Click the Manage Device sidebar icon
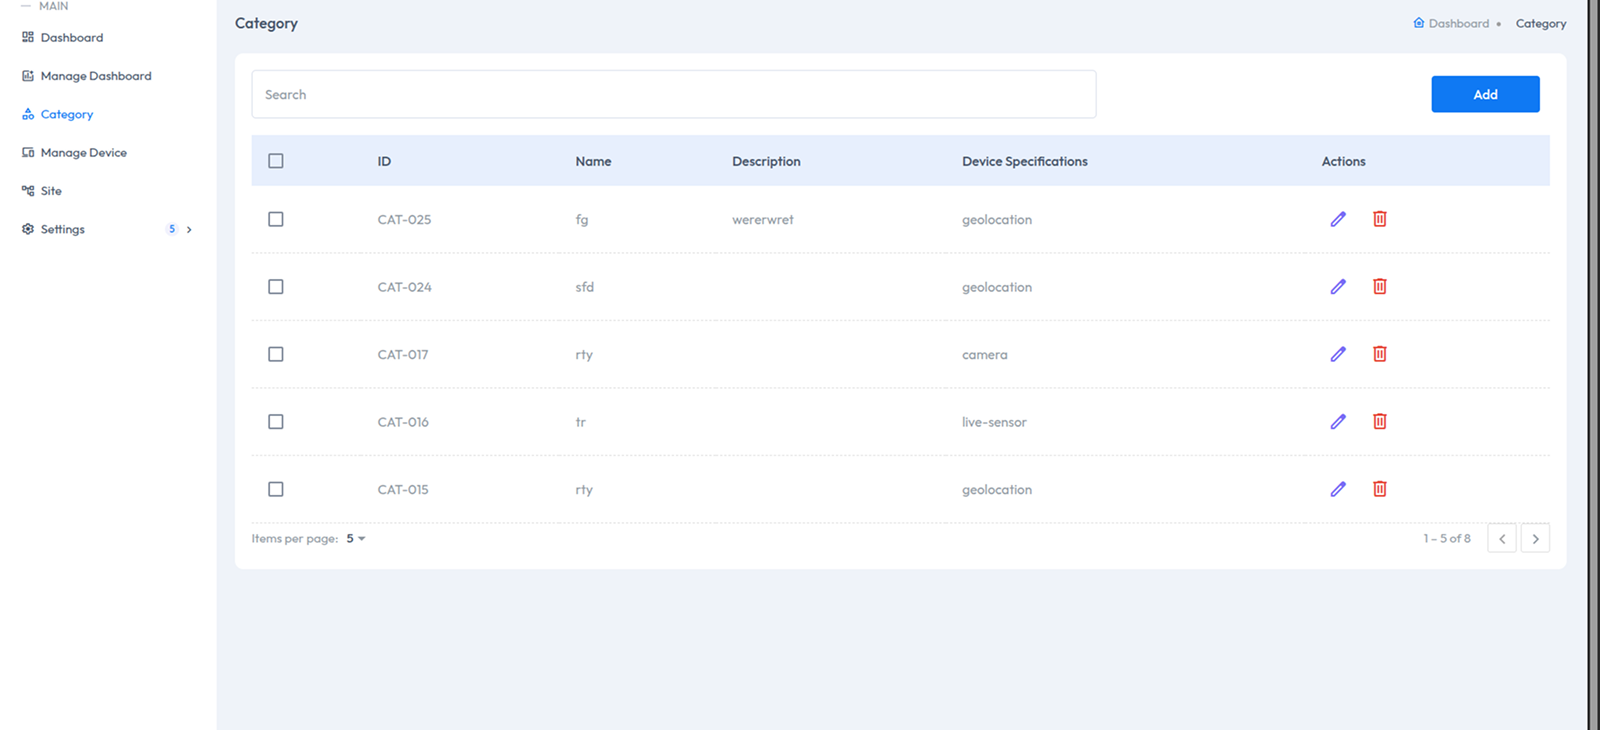This screenshot has height=730, width=1600. click(x=28, y=153)
